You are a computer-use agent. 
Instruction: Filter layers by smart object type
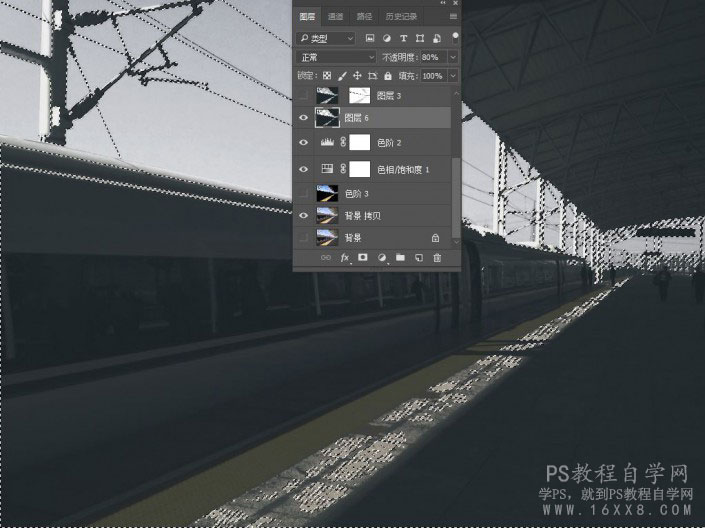click(x=437, y=39)
